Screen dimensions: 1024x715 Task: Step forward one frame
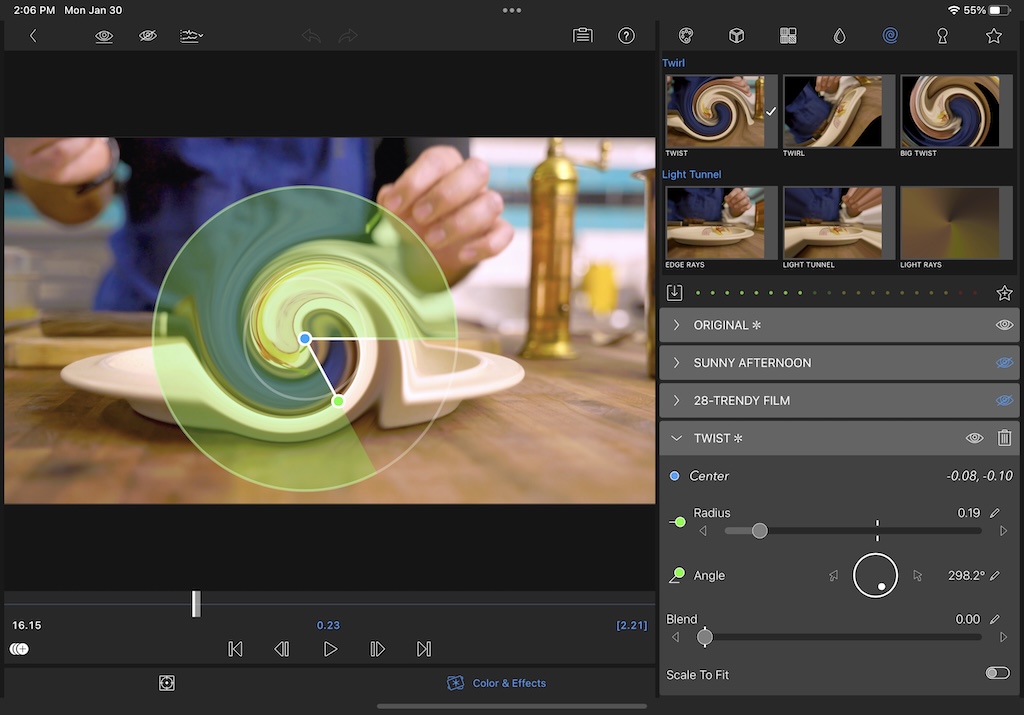[x=377, y=649]
